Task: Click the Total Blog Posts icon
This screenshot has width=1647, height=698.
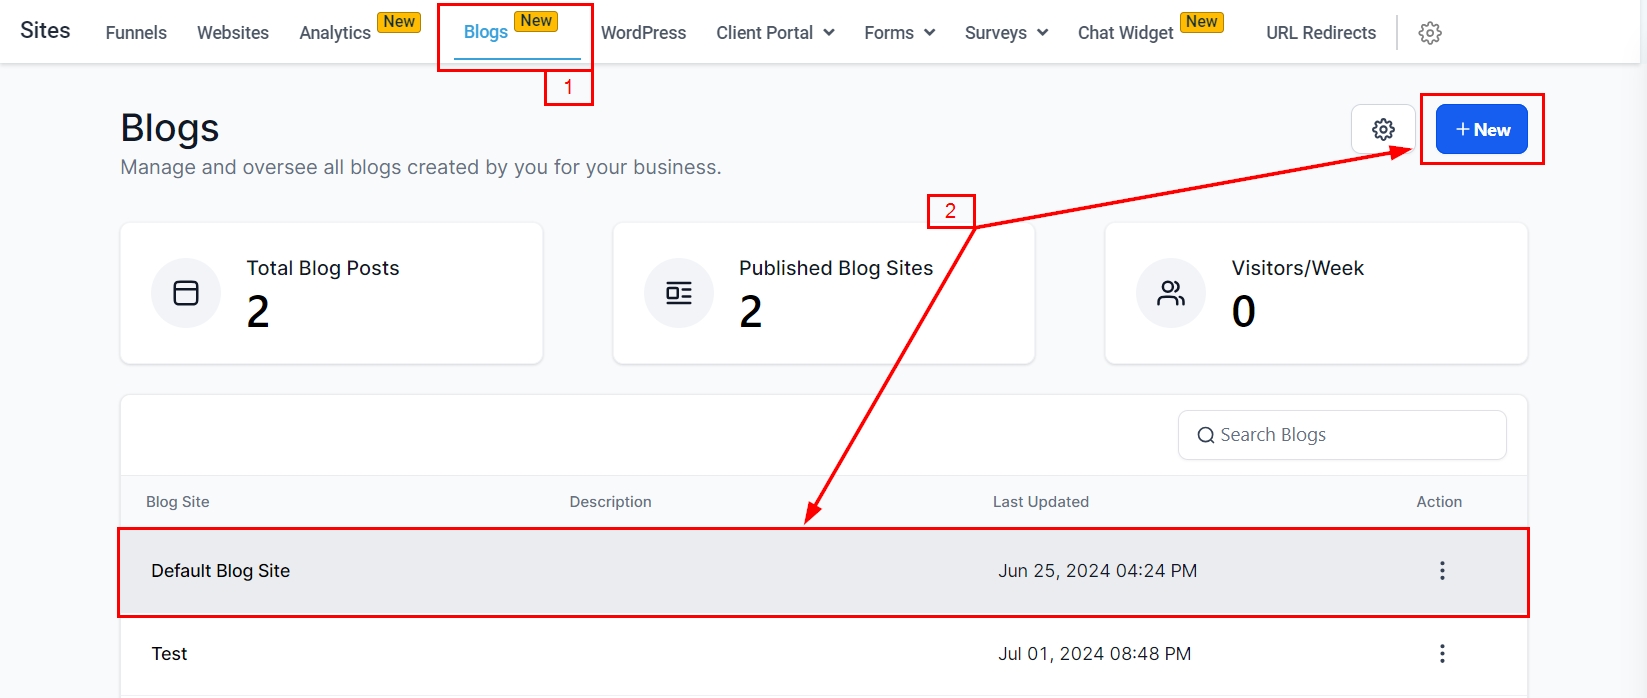Action: pyautogui.click(x=186, y=293)
